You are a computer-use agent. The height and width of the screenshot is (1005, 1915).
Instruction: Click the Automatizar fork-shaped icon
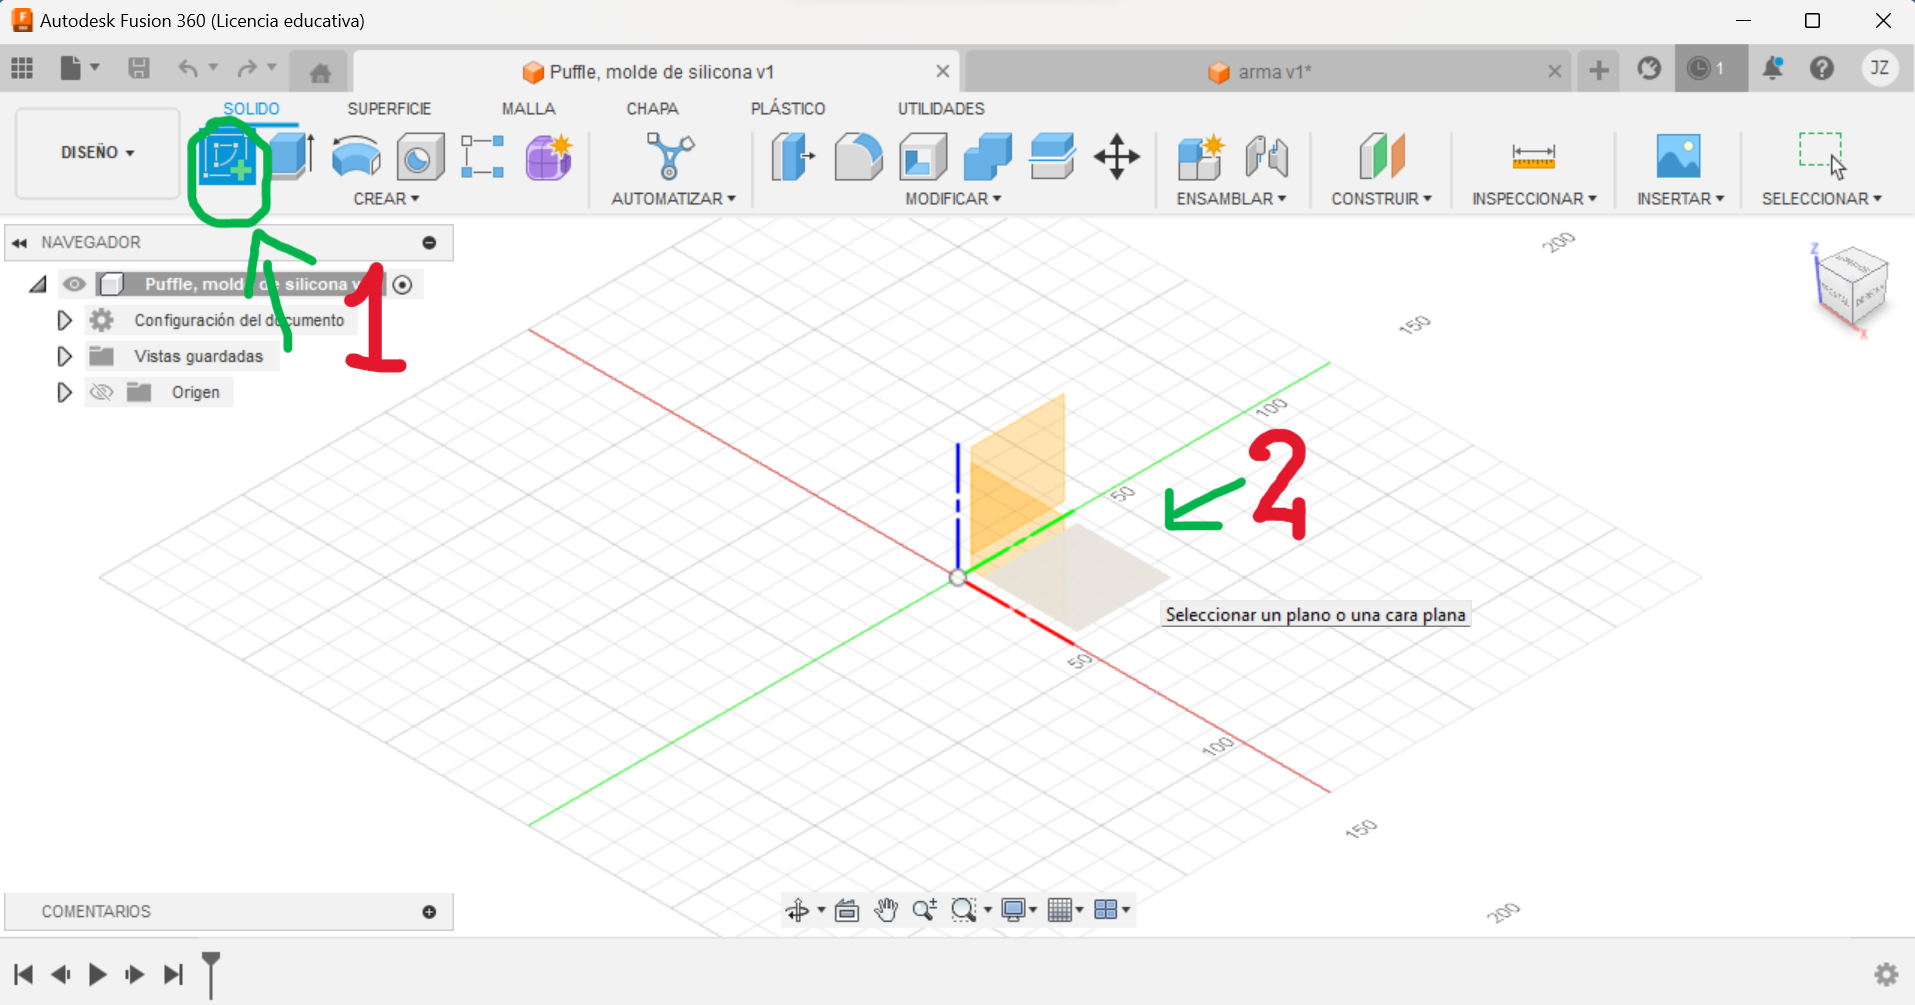(x=670, y=157)
